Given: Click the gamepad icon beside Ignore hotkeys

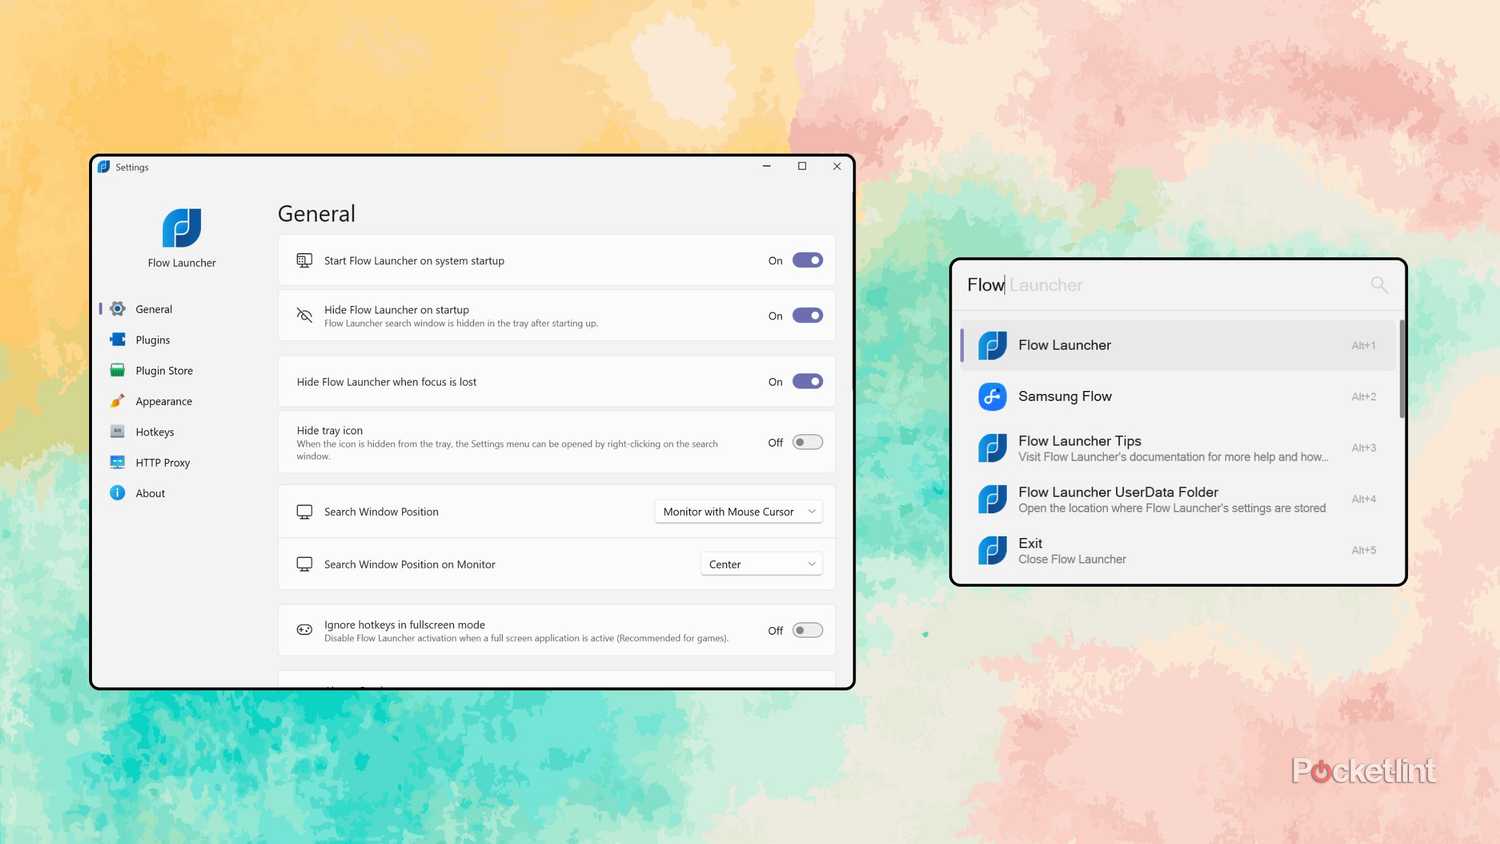Looking at the screenshot, I should tap(304, 630).
